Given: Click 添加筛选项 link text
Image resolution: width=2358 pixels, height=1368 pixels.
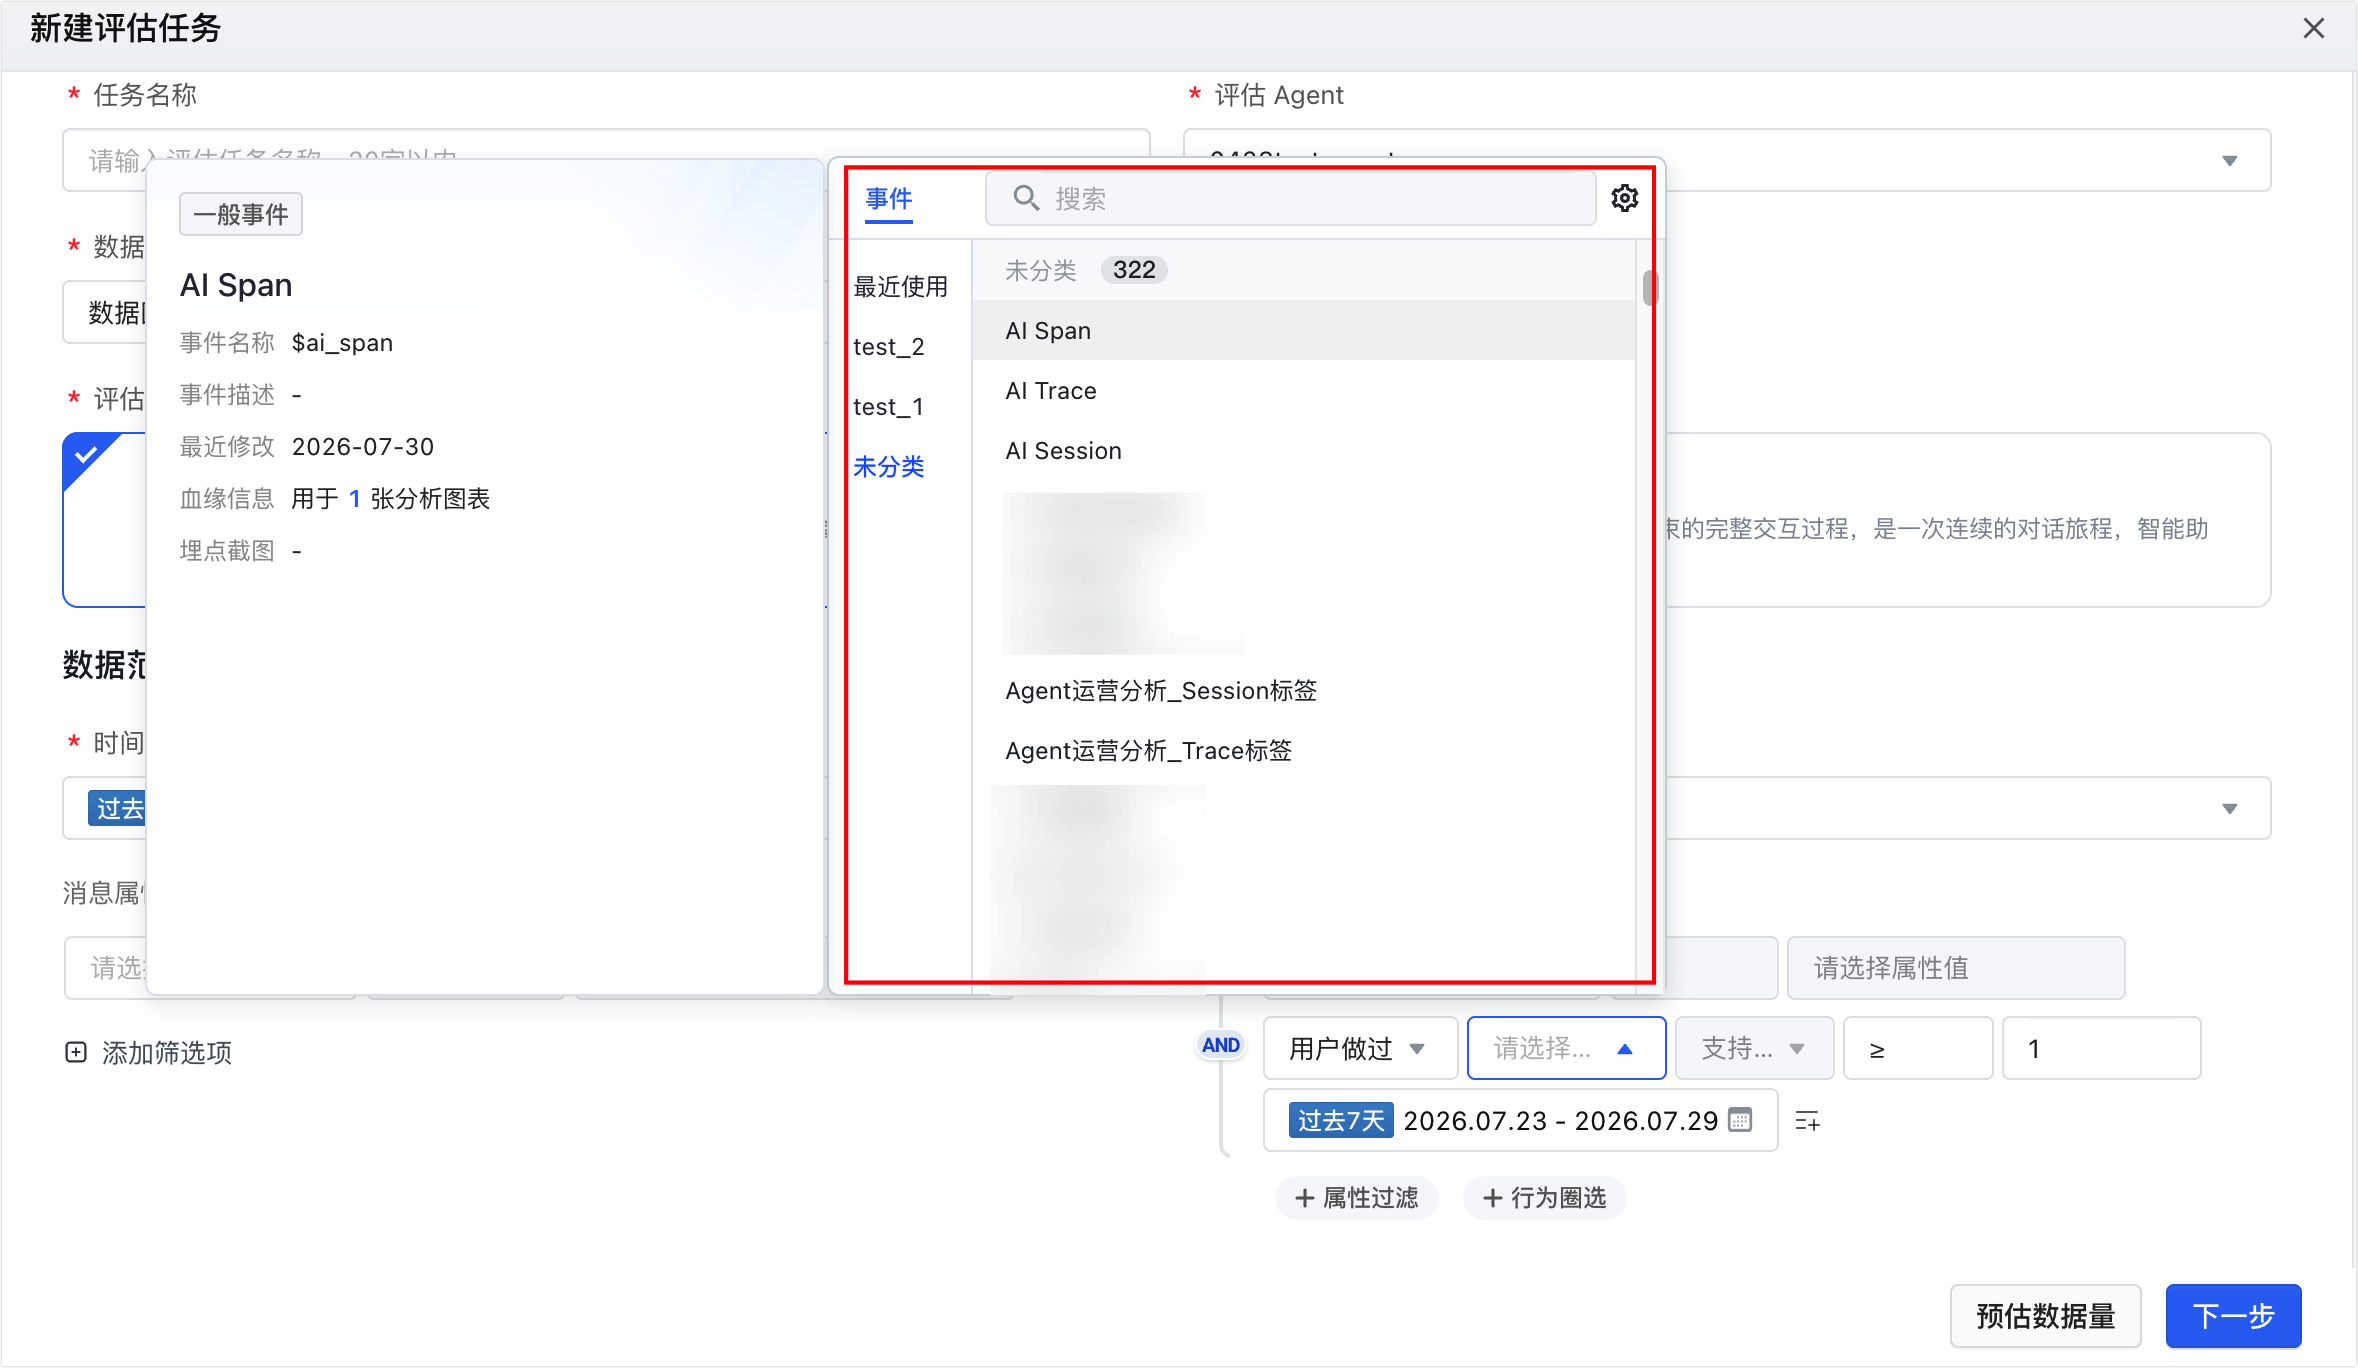Looking at the screenshot, I should pyautogui.click(x=166, y=1052).
